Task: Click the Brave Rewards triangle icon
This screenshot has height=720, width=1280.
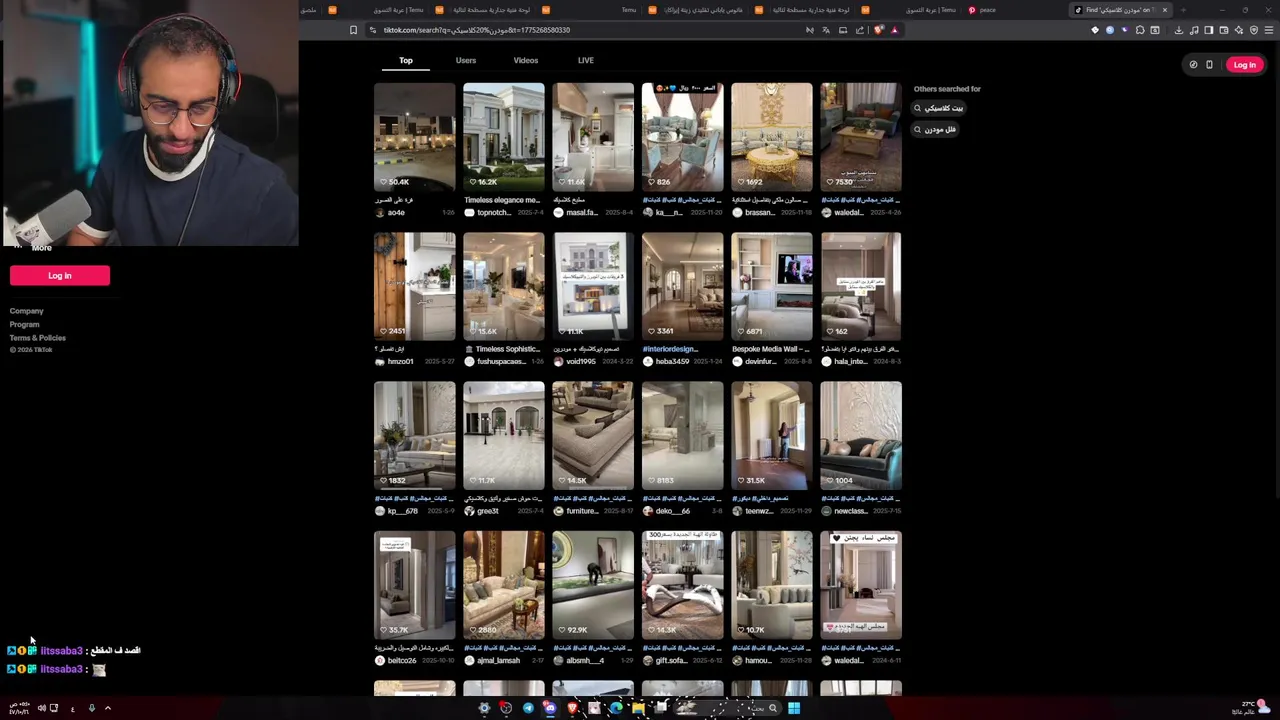Action: click(x=894, y=30)
